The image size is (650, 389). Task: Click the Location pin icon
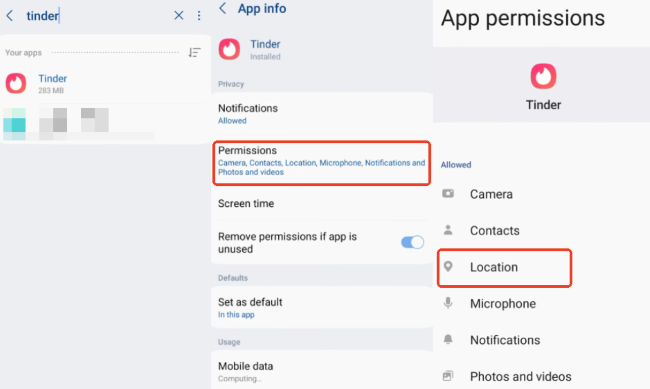pos(448,266)
